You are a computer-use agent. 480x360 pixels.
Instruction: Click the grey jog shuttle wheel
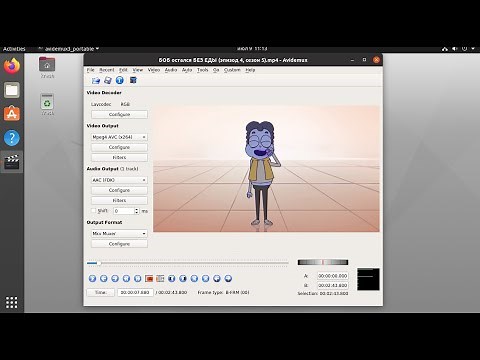point(323,262)
